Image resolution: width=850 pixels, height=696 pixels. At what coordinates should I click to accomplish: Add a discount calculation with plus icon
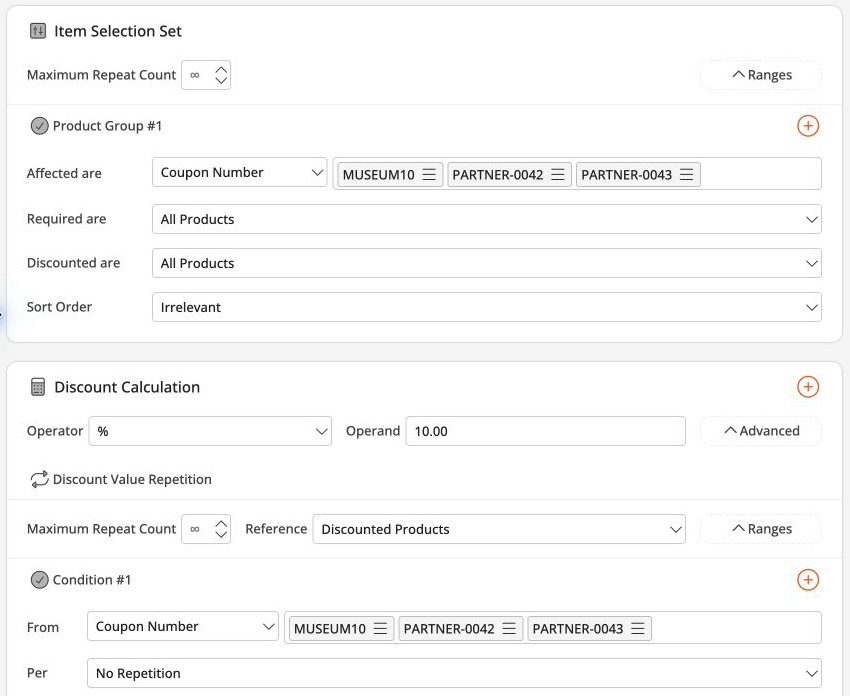pos(808,386)
